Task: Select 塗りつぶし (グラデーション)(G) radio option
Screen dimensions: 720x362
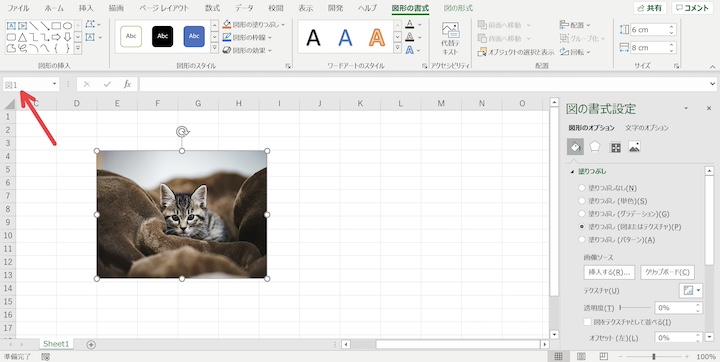Action: pyautogui.click(x=582, y=214)
